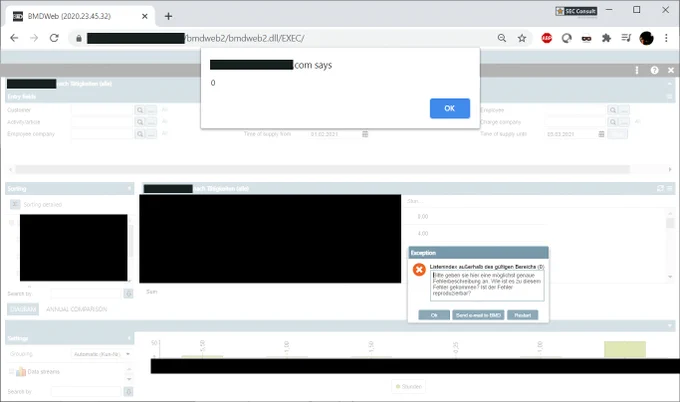This screenshot has height=402, width=680.
Task: Click the down arrow in Data streams list
Action: click(129, 379)
